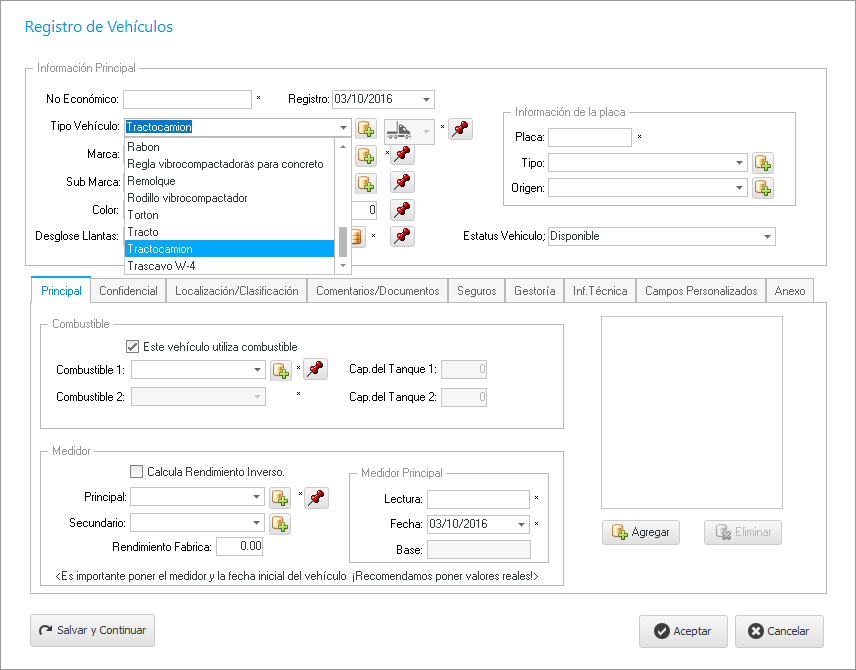Screen dimensions: 856x670
Task: Click the add icon beside Origen dropdown
Action: (x=763, y=187)
